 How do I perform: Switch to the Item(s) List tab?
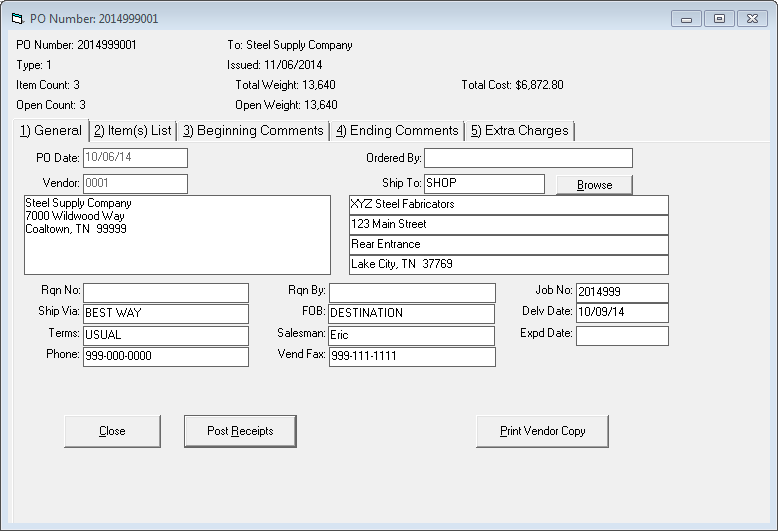coord(132,131)
